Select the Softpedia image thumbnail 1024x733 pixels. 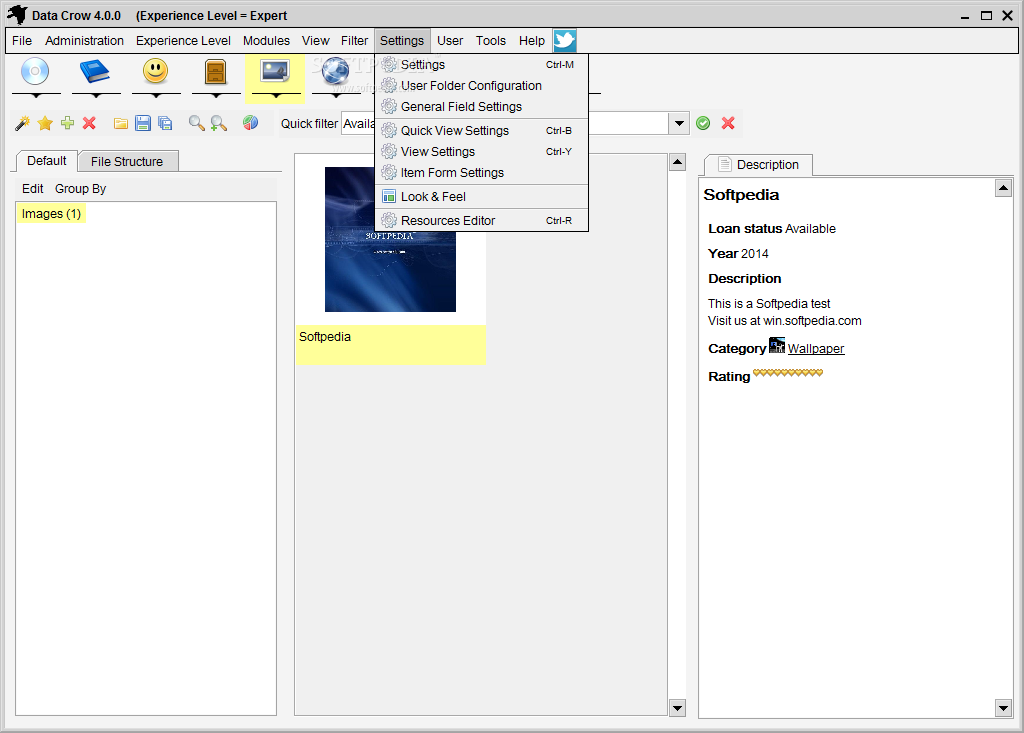(x=391, y=239)
